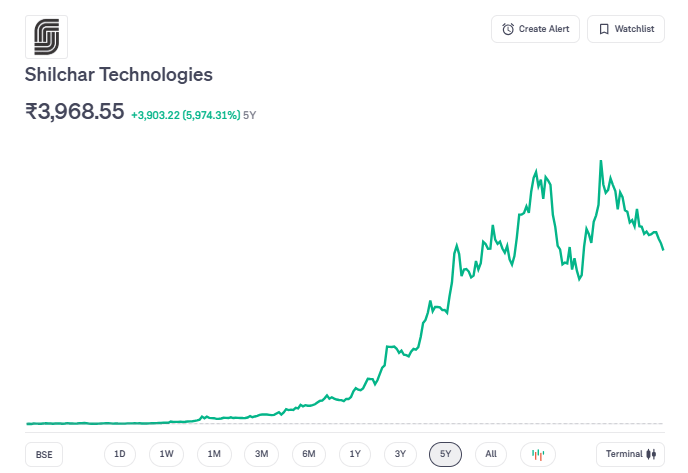Click the bookmark icon in Watchlist
This screenshot has width=688, height=473.
coord(604,29)
